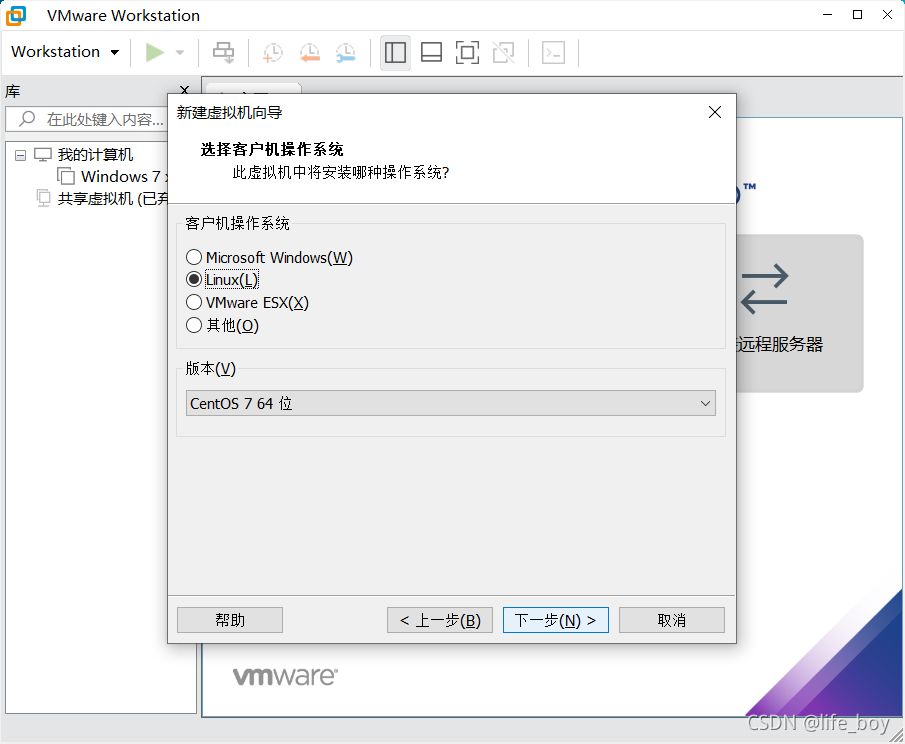Open the Workstation dropdown menu
This screenshot has width=905, height=744.
pyautogui.click(x=65, y=52)
